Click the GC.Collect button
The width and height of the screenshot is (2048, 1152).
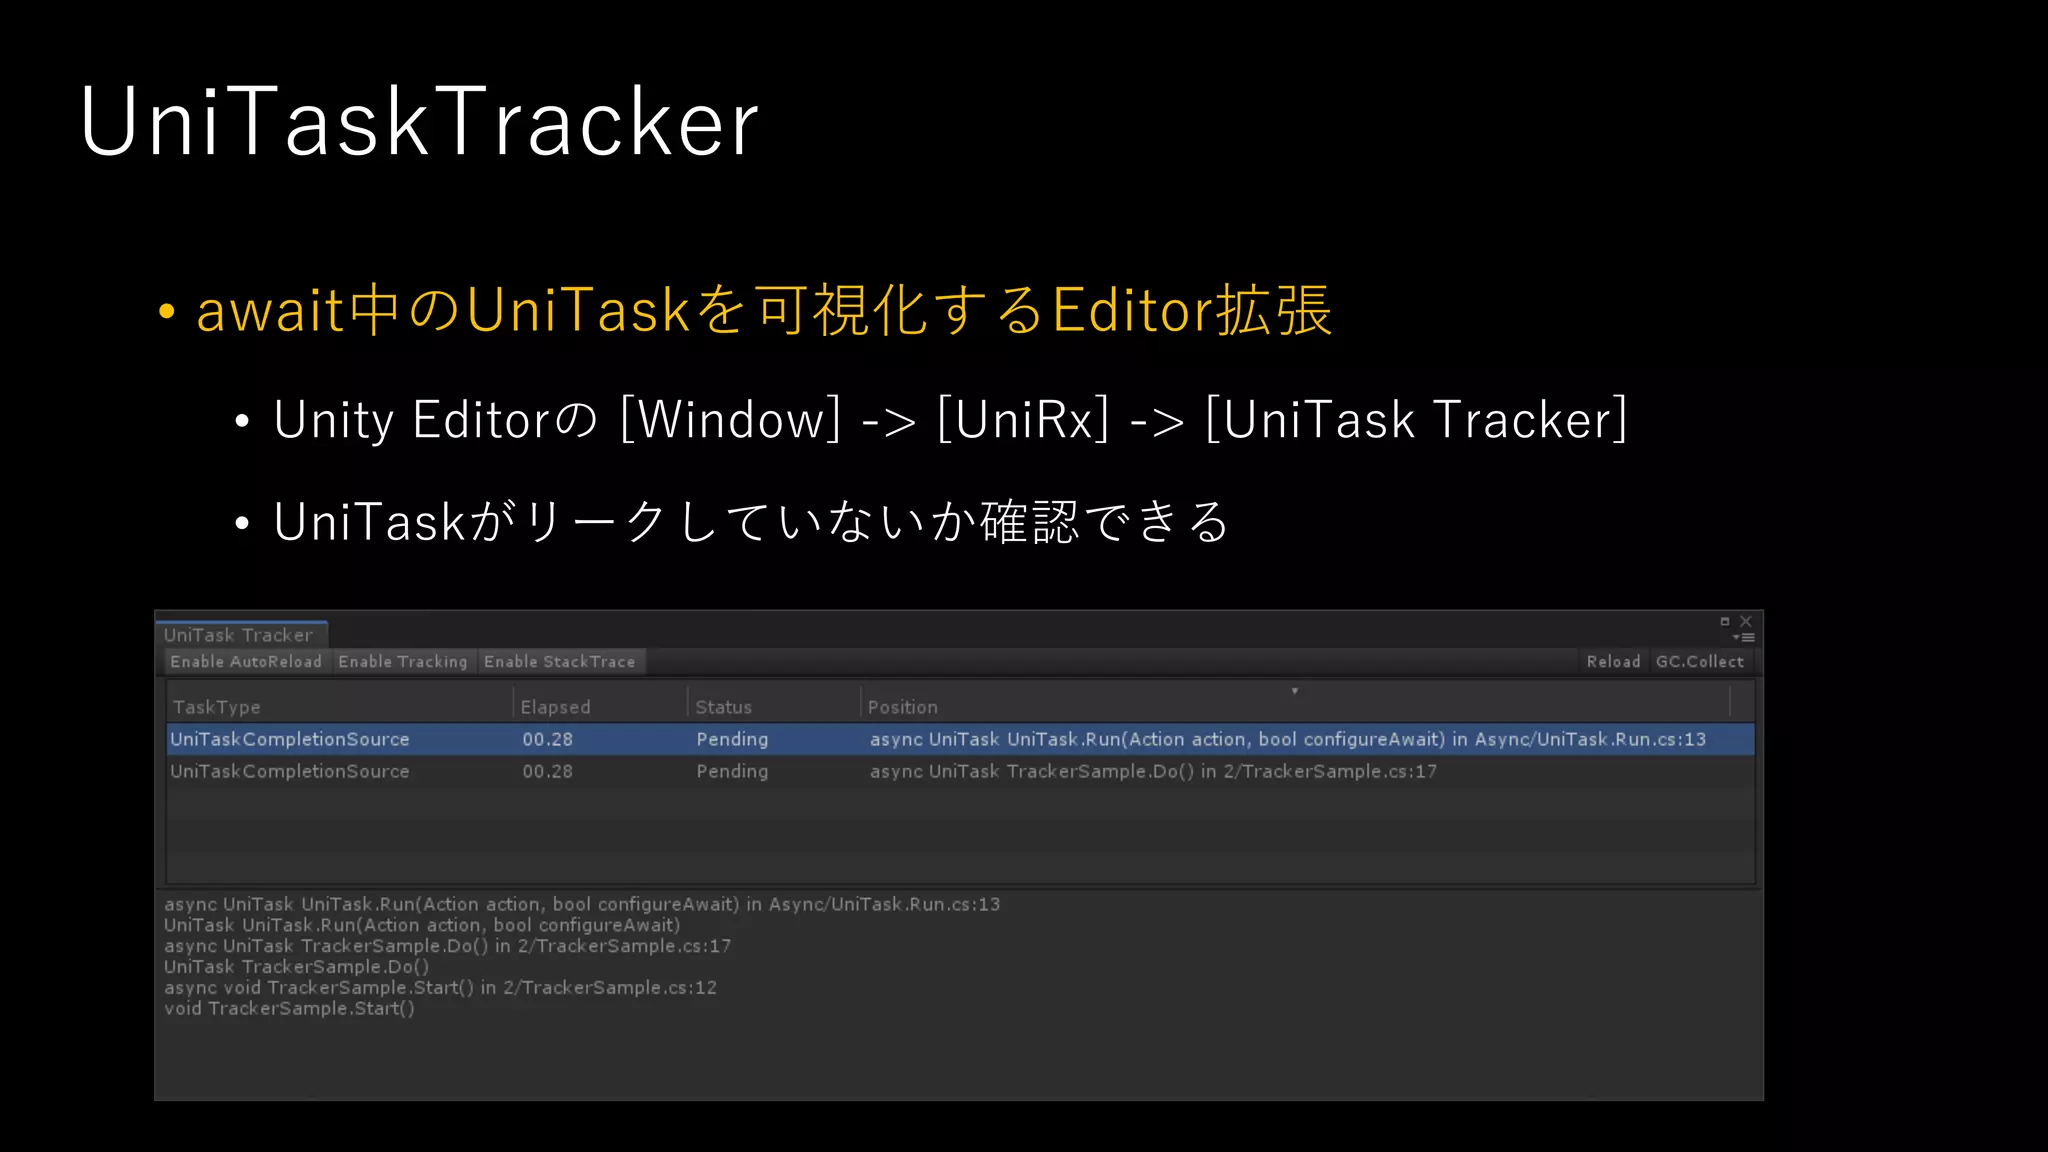[1700, 661]
